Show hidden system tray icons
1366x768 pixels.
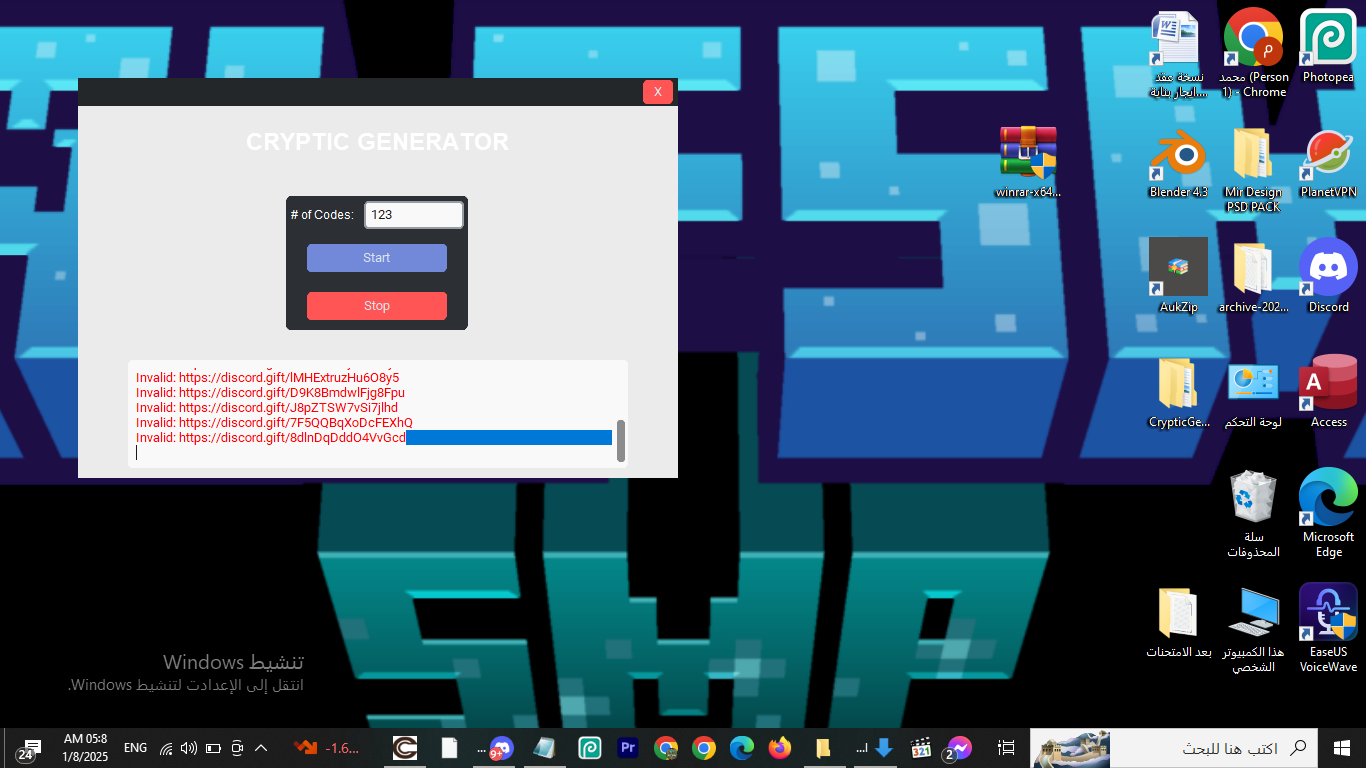tap(261, 748)
